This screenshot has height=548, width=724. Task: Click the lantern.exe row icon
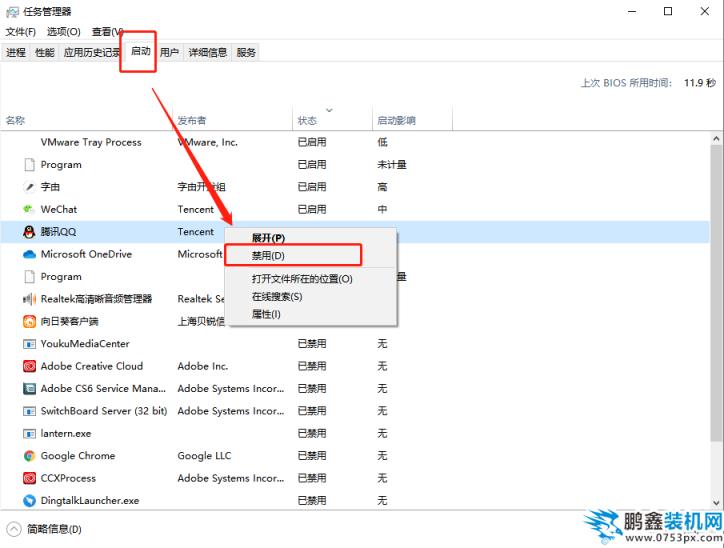pyautogui.click(x=29, y=434)
